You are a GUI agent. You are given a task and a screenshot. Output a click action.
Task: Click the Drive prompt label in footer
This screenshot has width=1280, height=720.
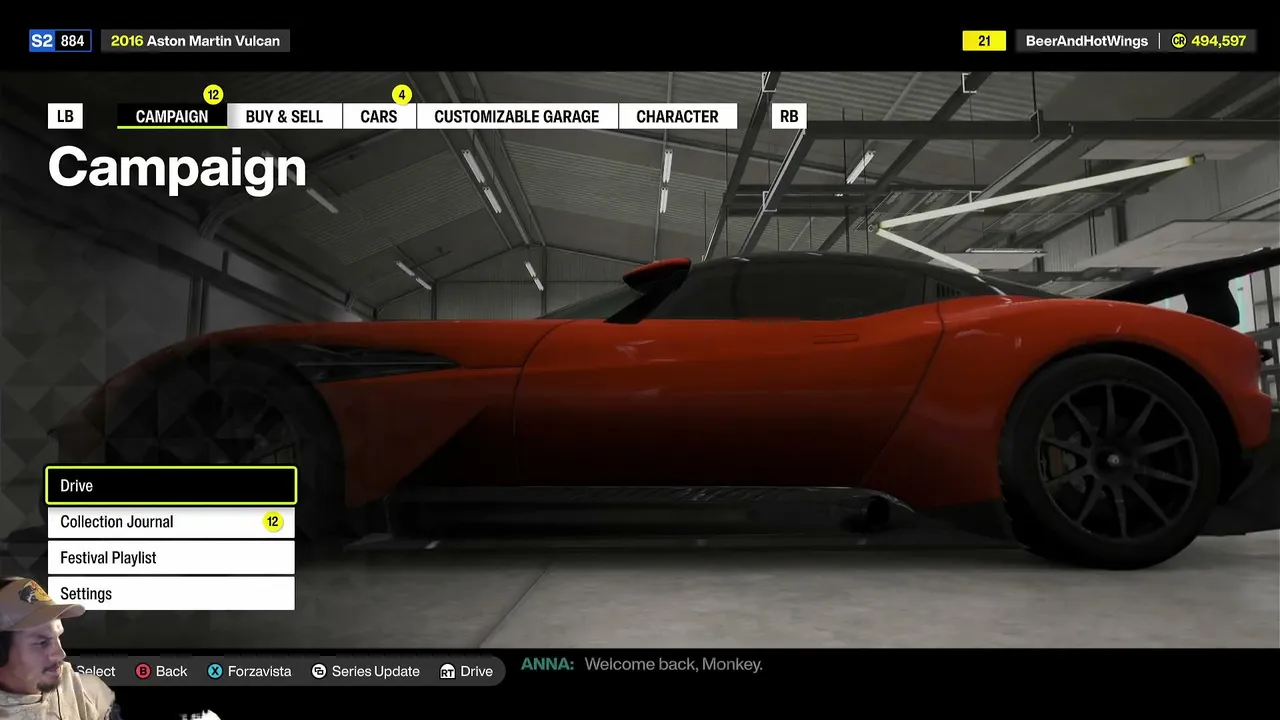[x=476, y=671]
